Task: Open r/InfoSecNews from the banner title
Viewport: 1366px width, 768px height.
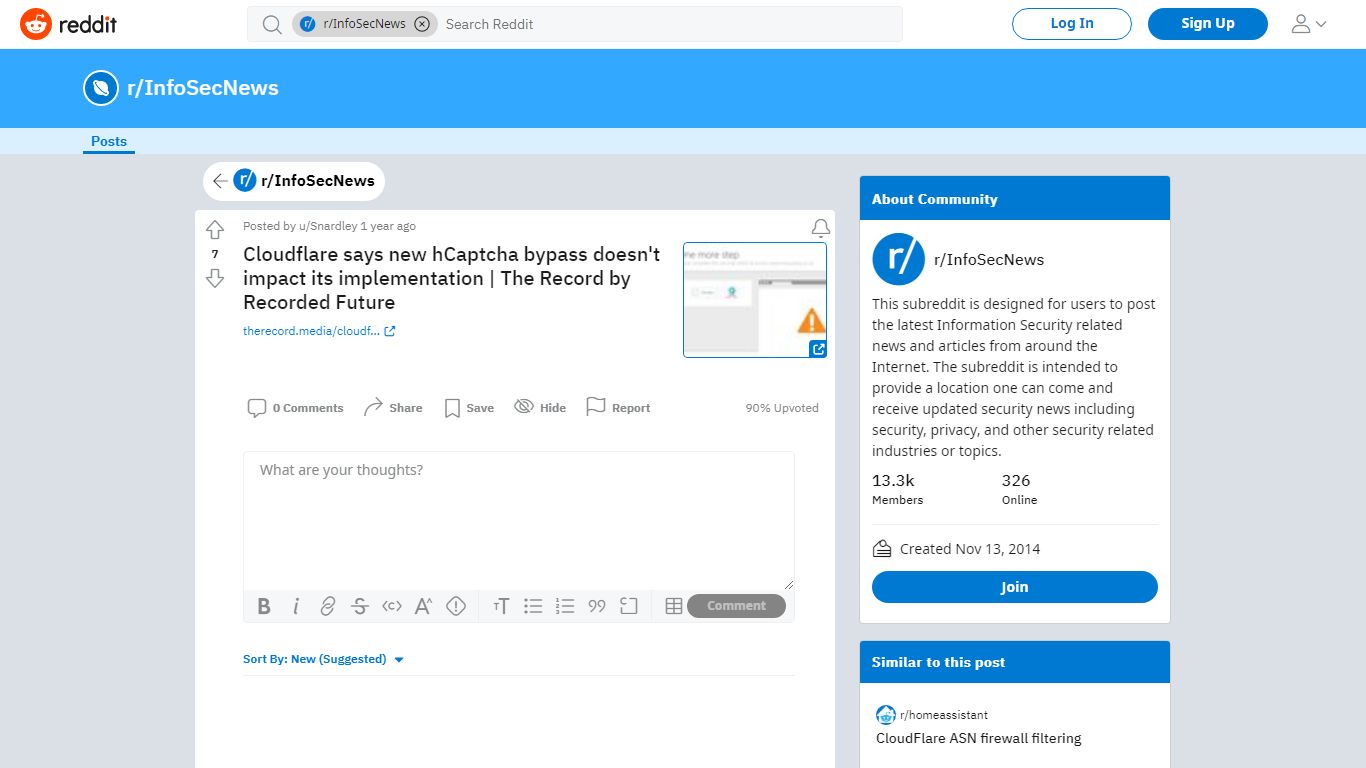Action: (x=203, y=88)
